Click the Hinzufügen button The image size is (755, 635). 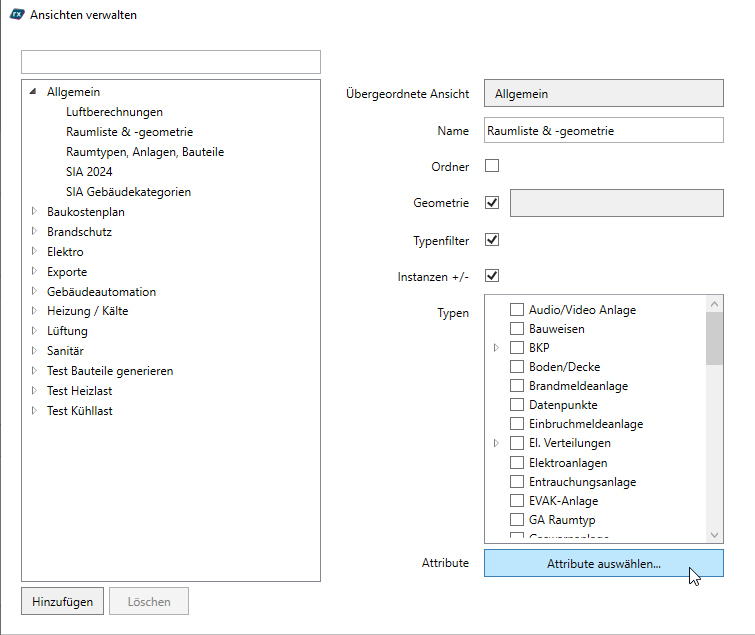tap(62, 602)
